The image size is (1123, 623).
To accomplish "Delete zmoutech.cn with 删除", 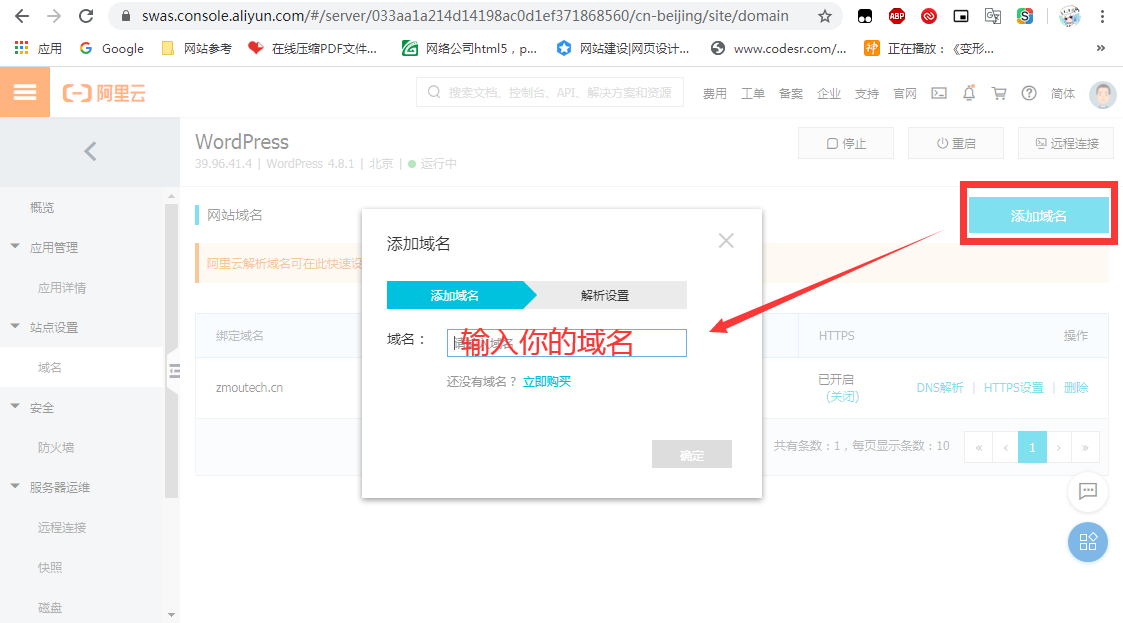I will pyautogui.click(x=1076, y=387).
